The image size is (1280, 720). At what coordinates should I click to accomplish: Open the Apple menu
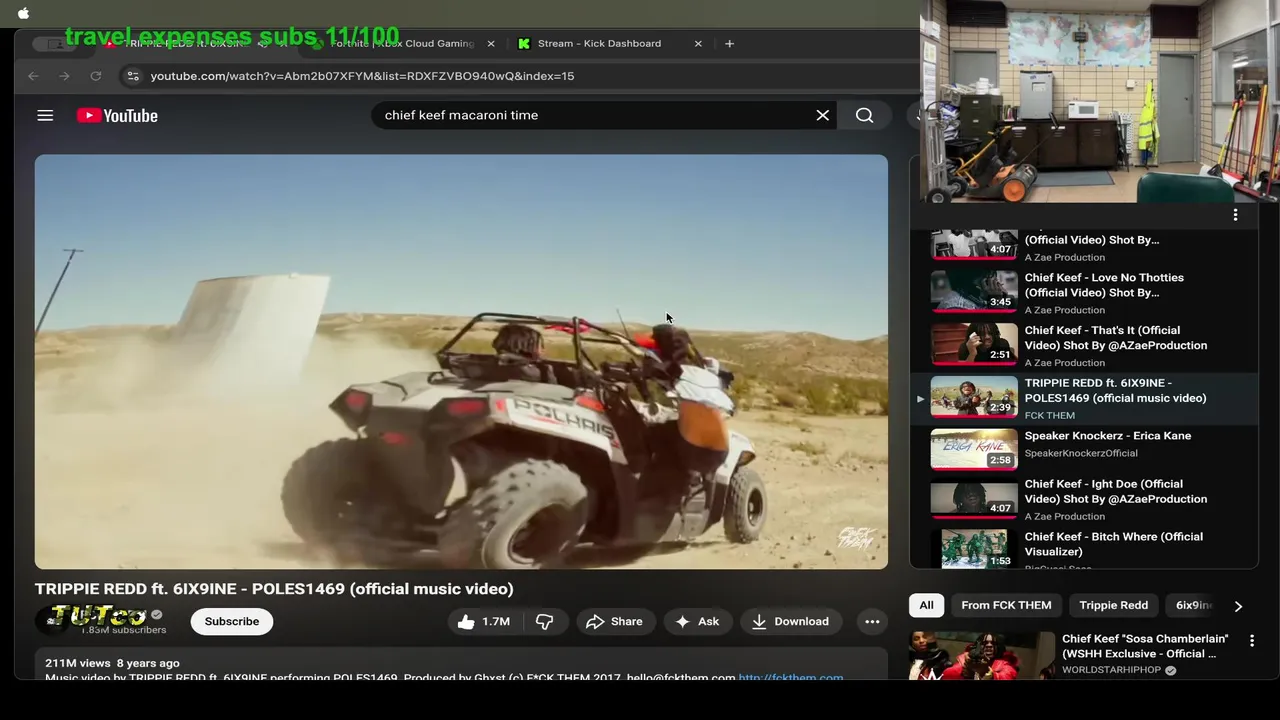click(x=24, y=13)
